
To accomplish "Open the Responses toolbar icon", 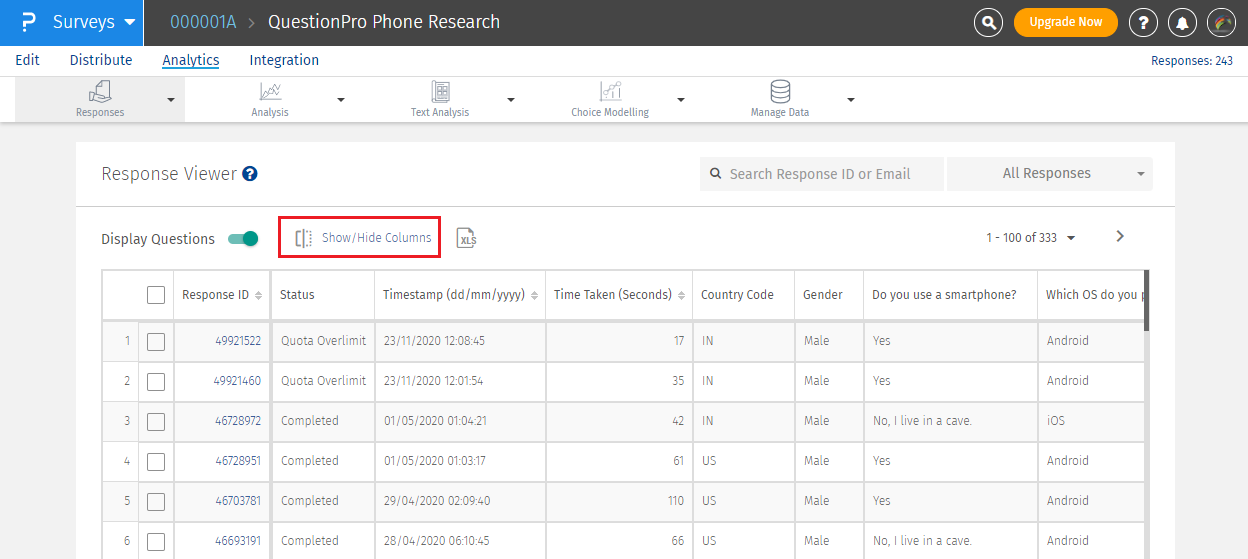I will pos(100,92).
